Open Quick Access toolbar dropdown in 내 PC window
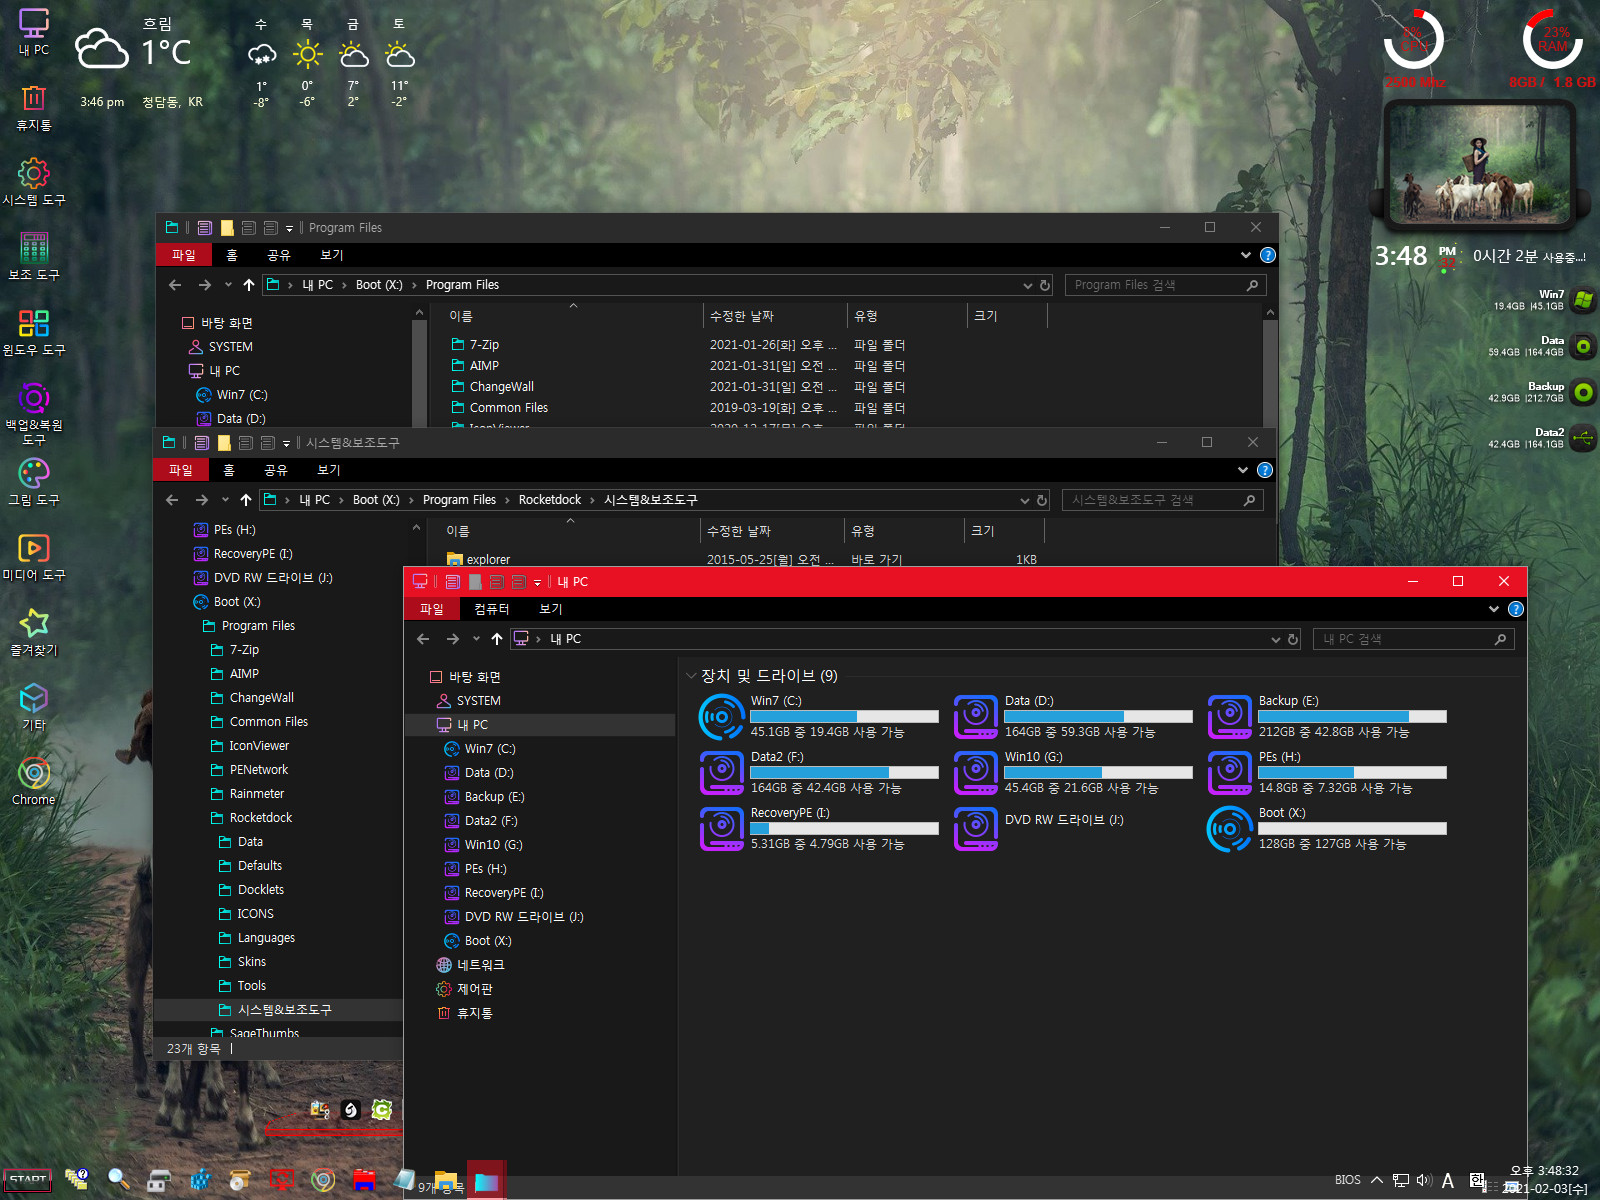 (x=537, y=582)
